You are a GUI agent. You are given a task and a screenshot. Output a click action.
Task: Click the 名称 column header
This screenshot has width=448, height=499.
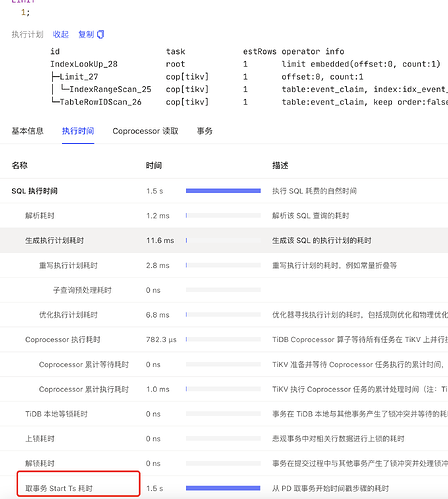tap(20, 165)
